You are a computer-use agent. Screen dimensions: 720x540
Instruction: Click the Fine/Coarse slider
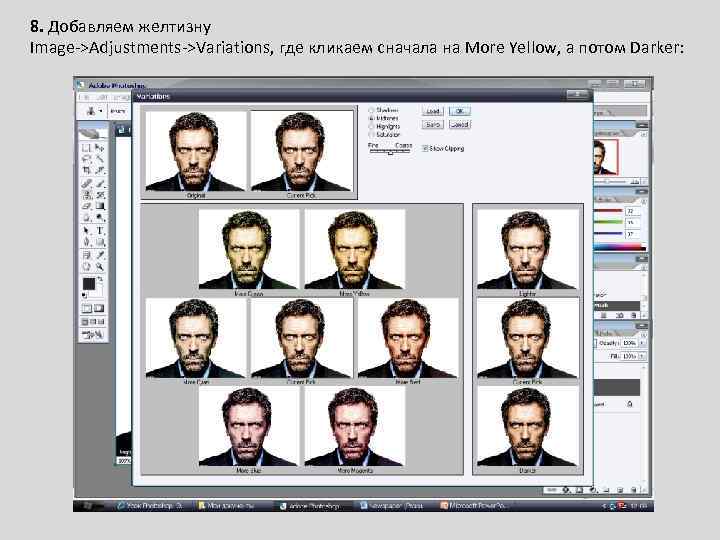point(390,152)
